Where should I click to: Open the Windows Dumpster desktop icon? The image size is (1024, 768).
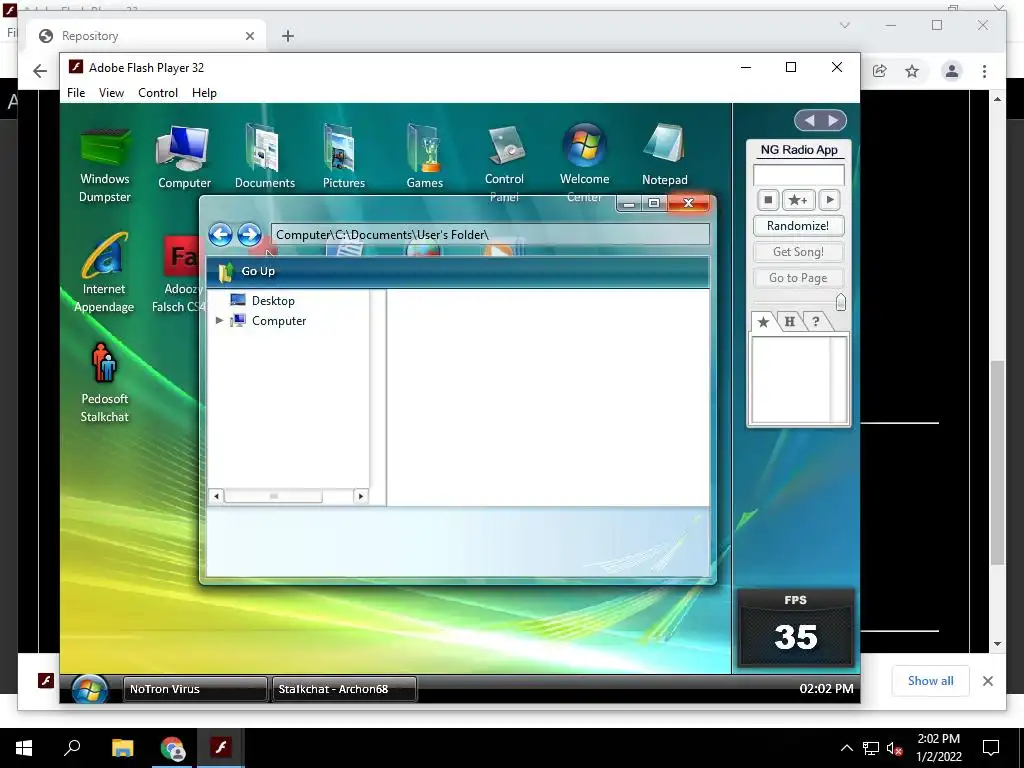tap(104, 163)
